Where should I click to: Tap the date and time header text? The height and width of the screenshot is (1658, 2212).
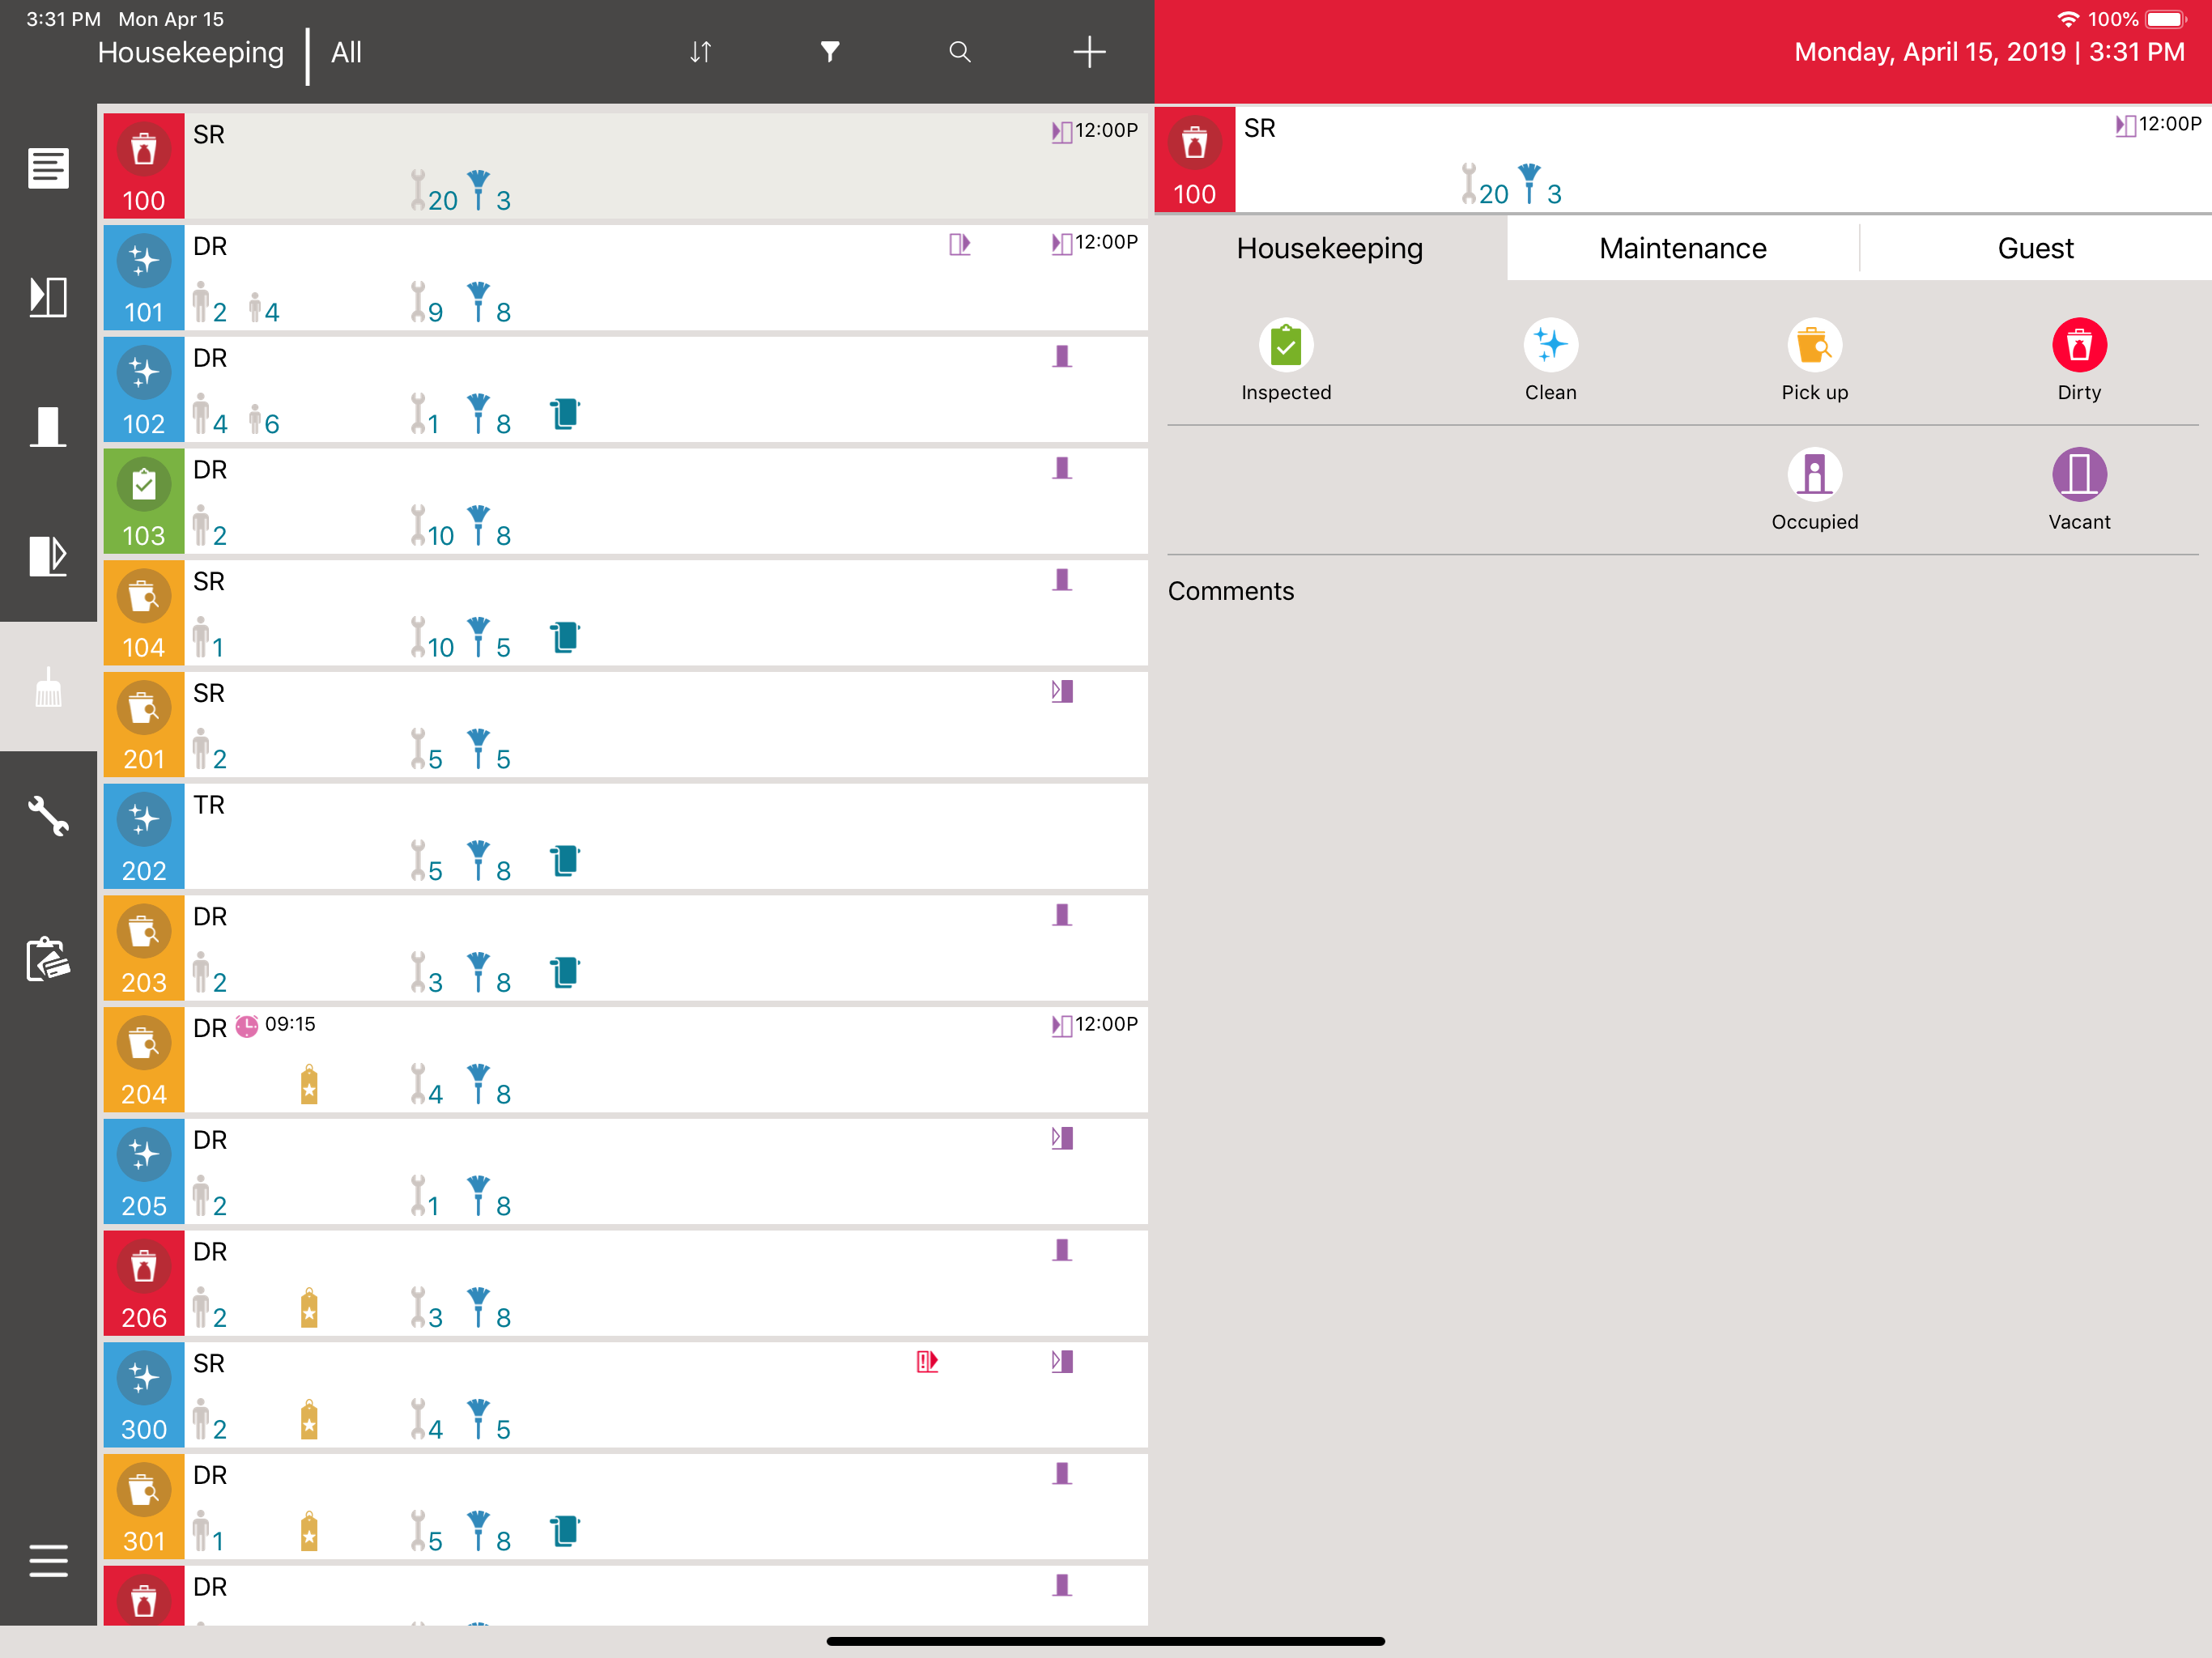pos(1989,52)
